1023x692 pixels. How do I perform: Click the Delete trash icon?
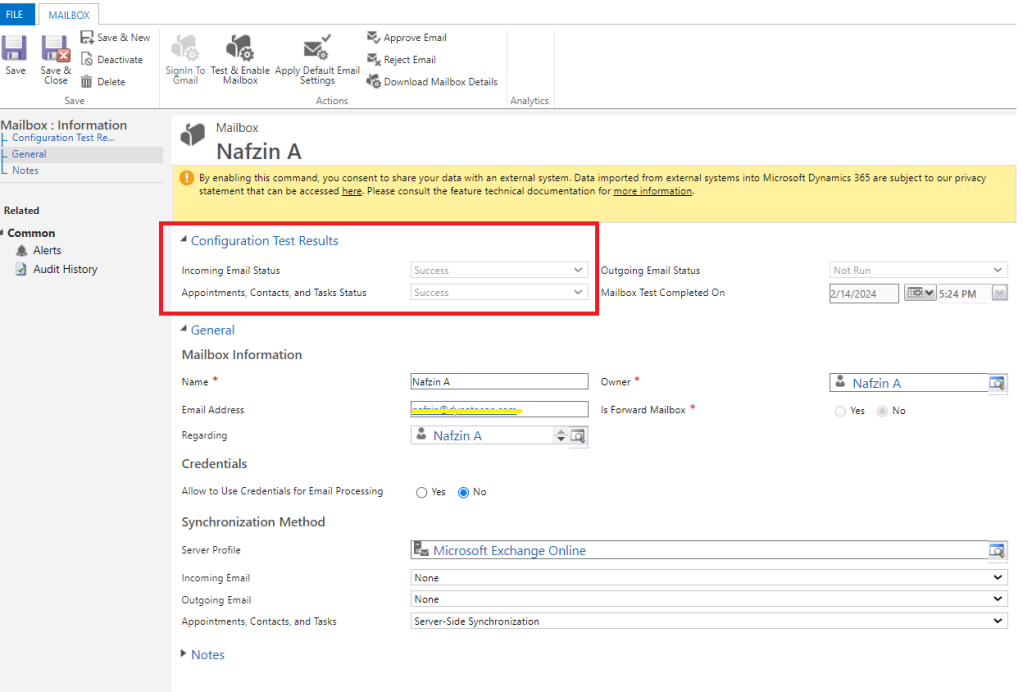87,82
